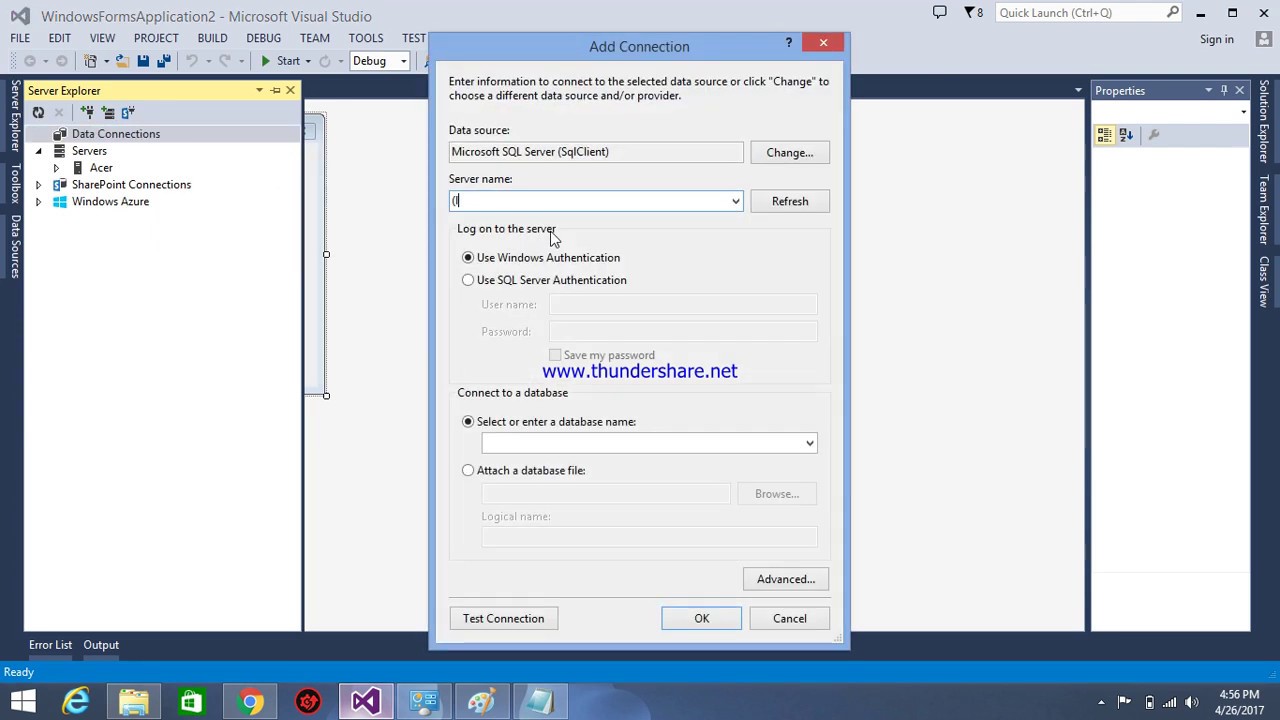The height and width of the screenshot is (720, 1280).
Task: Choose Select or enter a database name
Action: (468, 422)
